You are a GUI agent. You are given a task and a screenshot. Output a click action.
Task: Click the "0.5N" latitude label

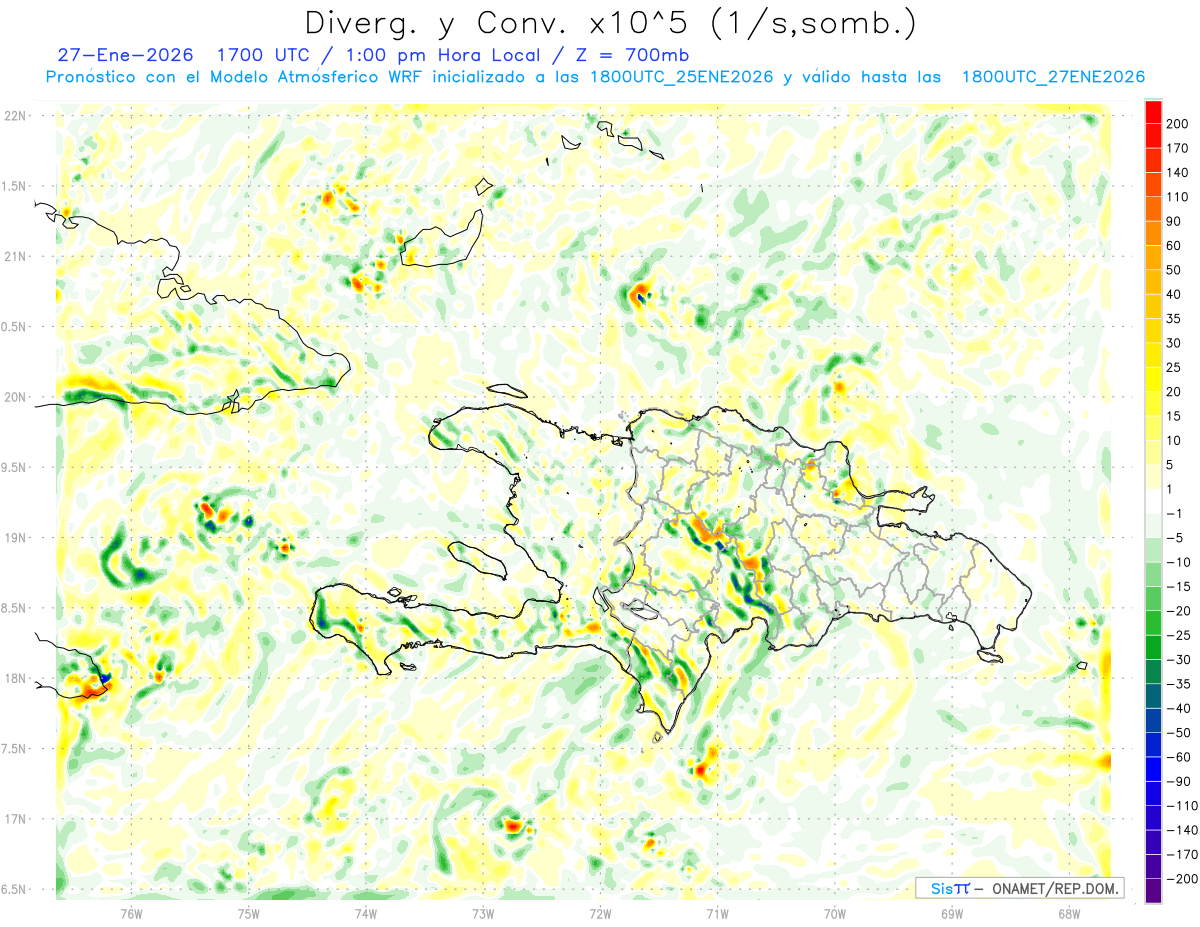pyautogui.click(x=15, y=327)
